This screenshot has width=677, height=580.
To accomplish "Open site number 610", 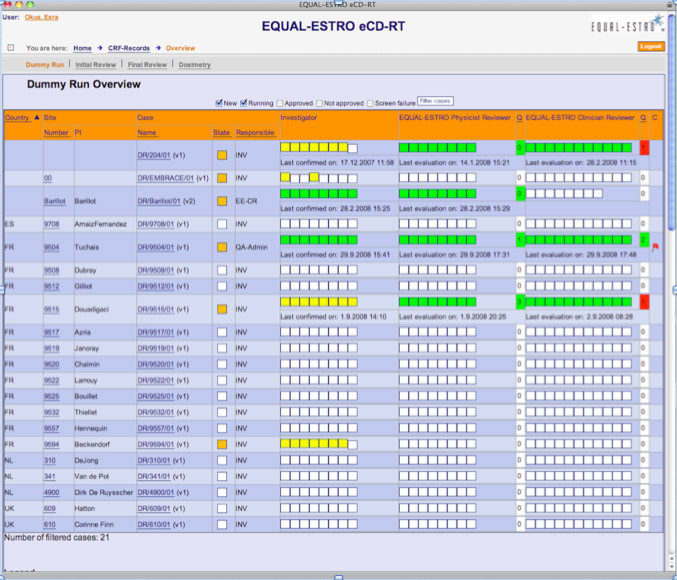I will (50, 524).
